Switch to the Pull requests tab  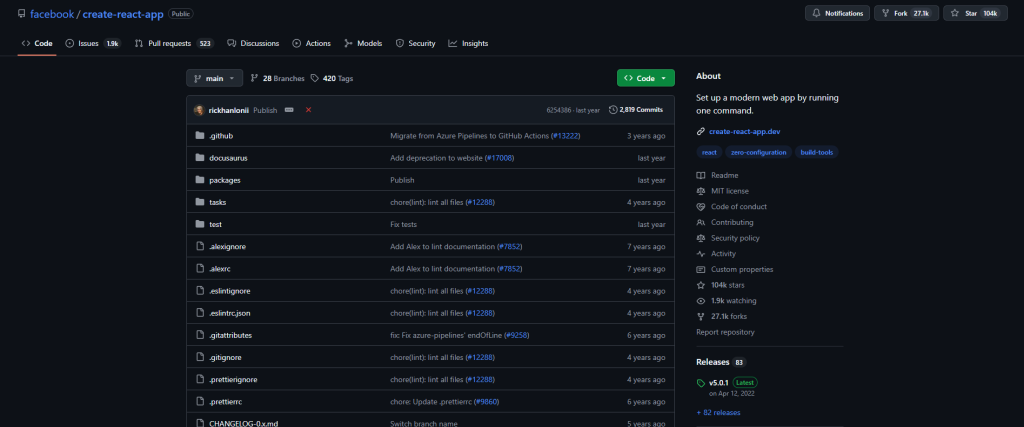(x=174, y=43)
